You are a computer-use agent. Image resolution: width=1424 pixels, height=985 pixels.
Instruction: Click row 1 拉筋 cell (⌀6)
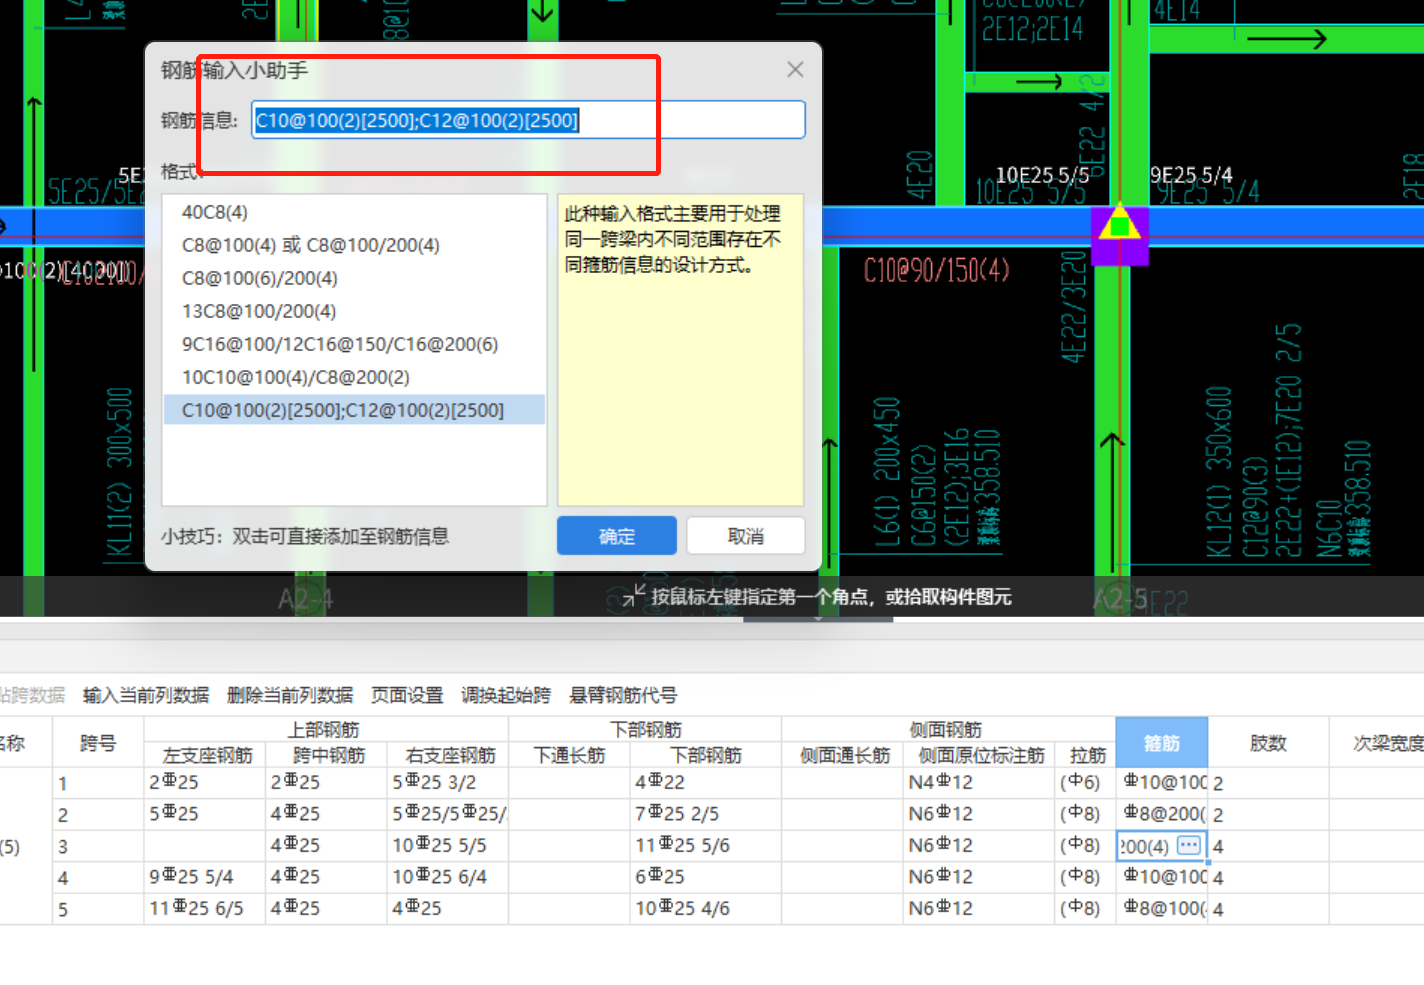[1086, 783]
